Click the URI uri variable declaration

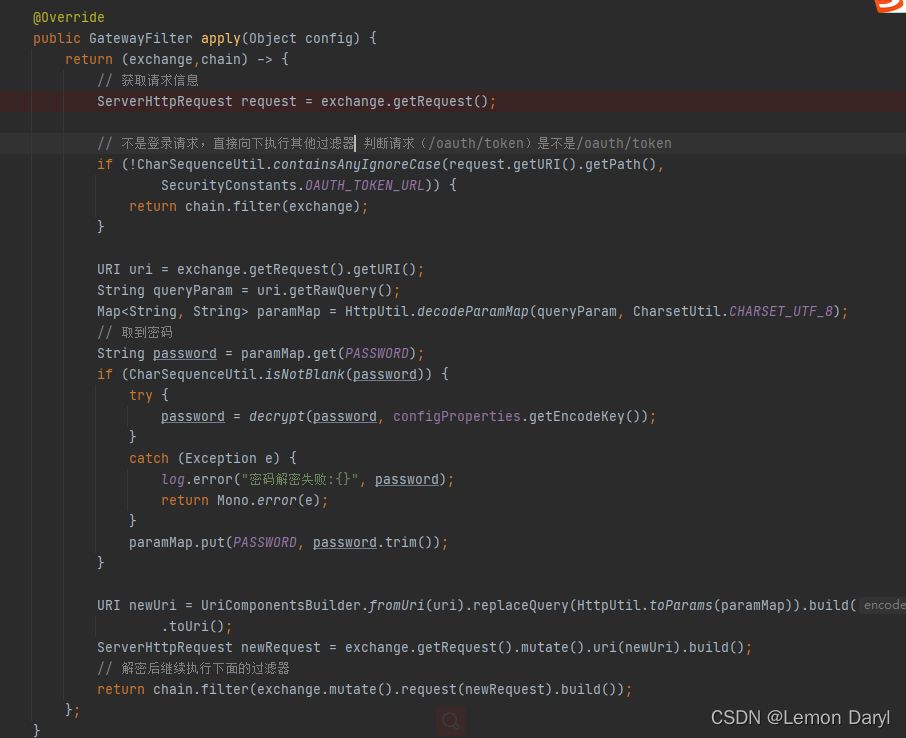[125, 269]
